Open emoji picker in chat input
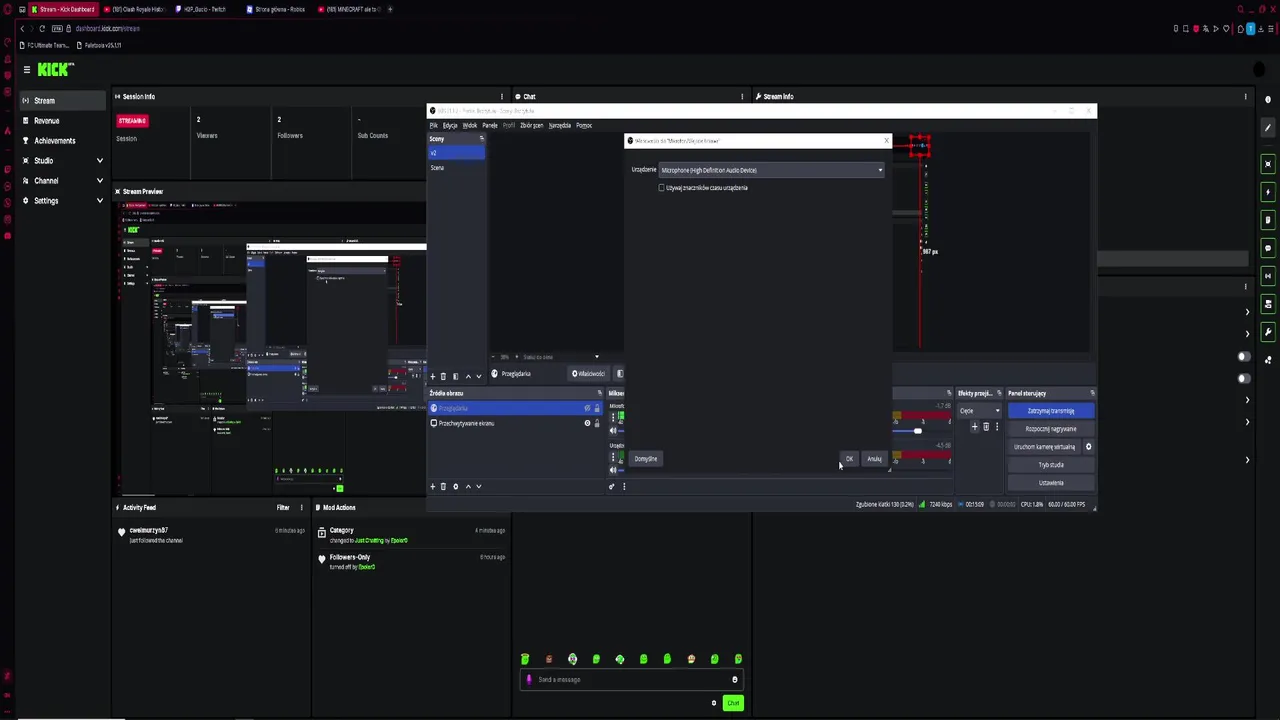This screenshot has width=1280, height=720. pos(735,680)
